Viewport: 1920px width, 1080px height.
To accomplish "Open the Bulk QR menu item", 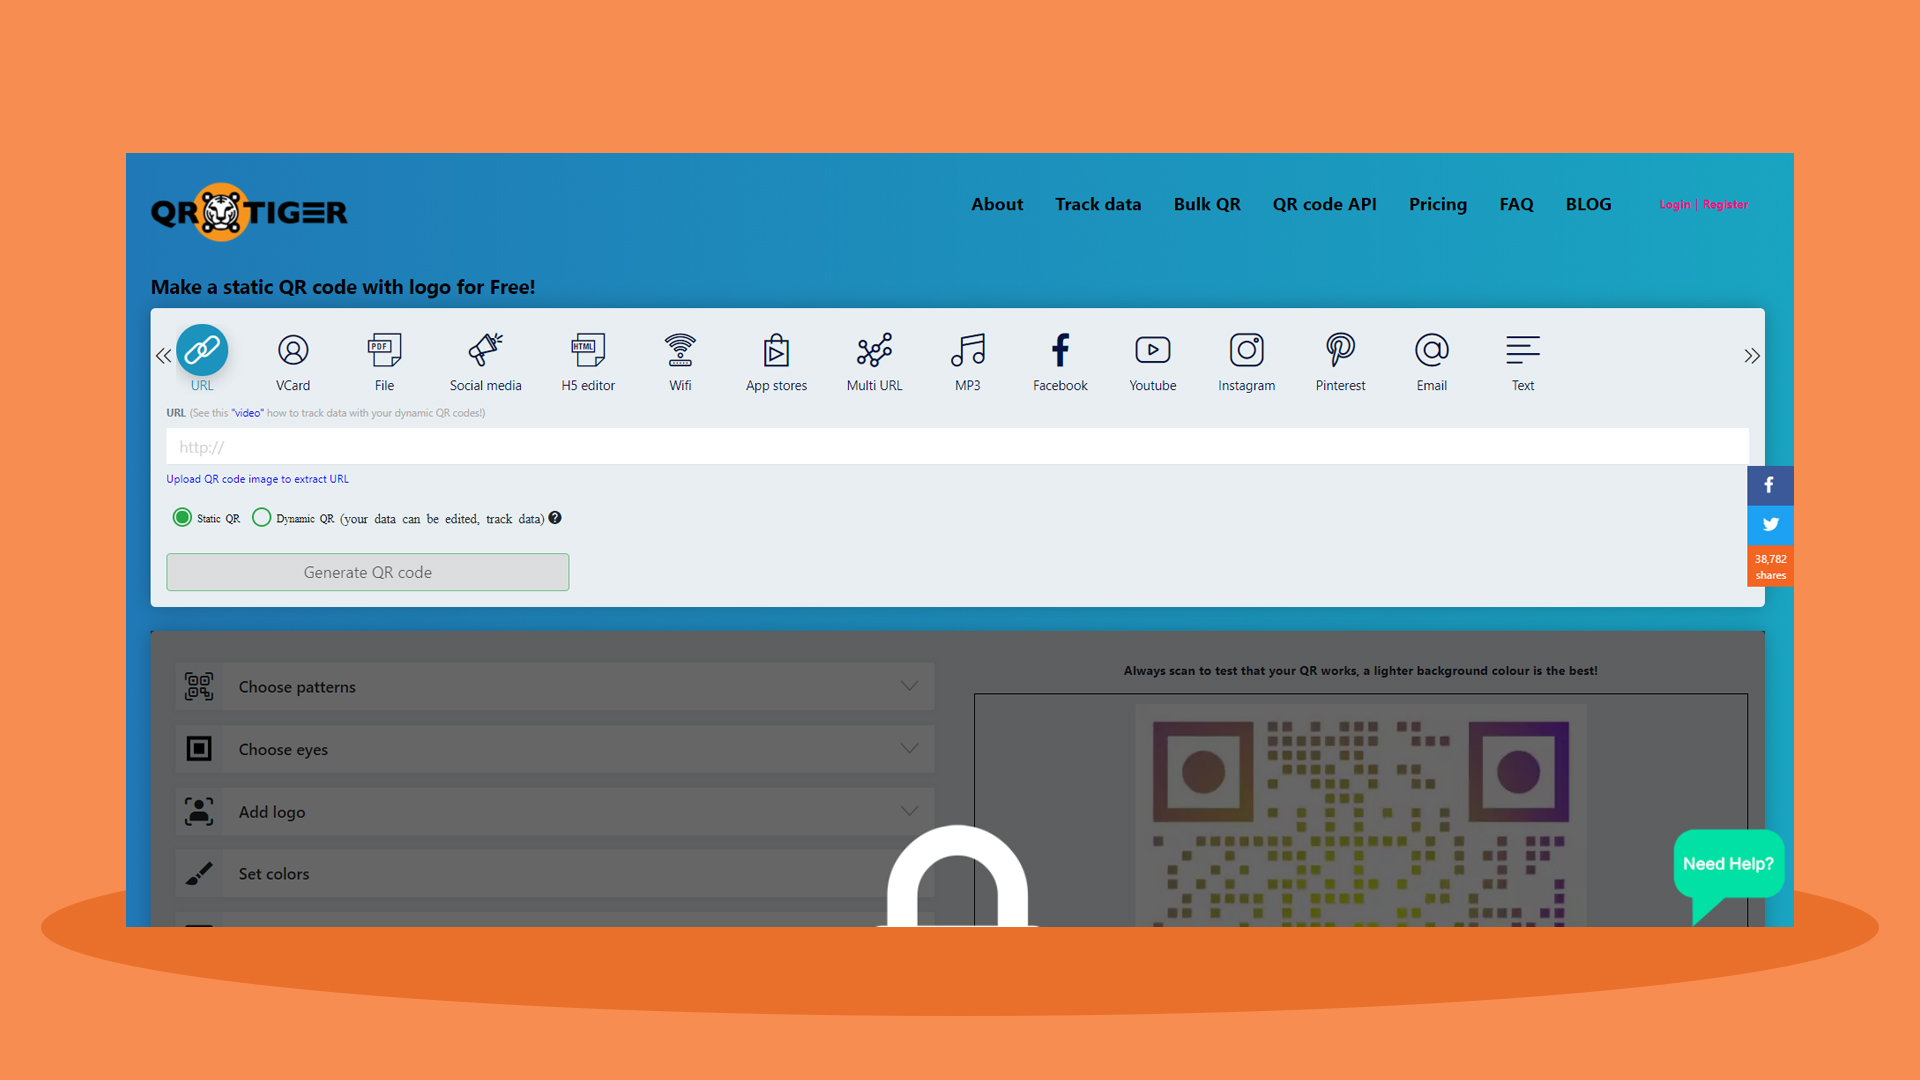I will click(1206, 204).
